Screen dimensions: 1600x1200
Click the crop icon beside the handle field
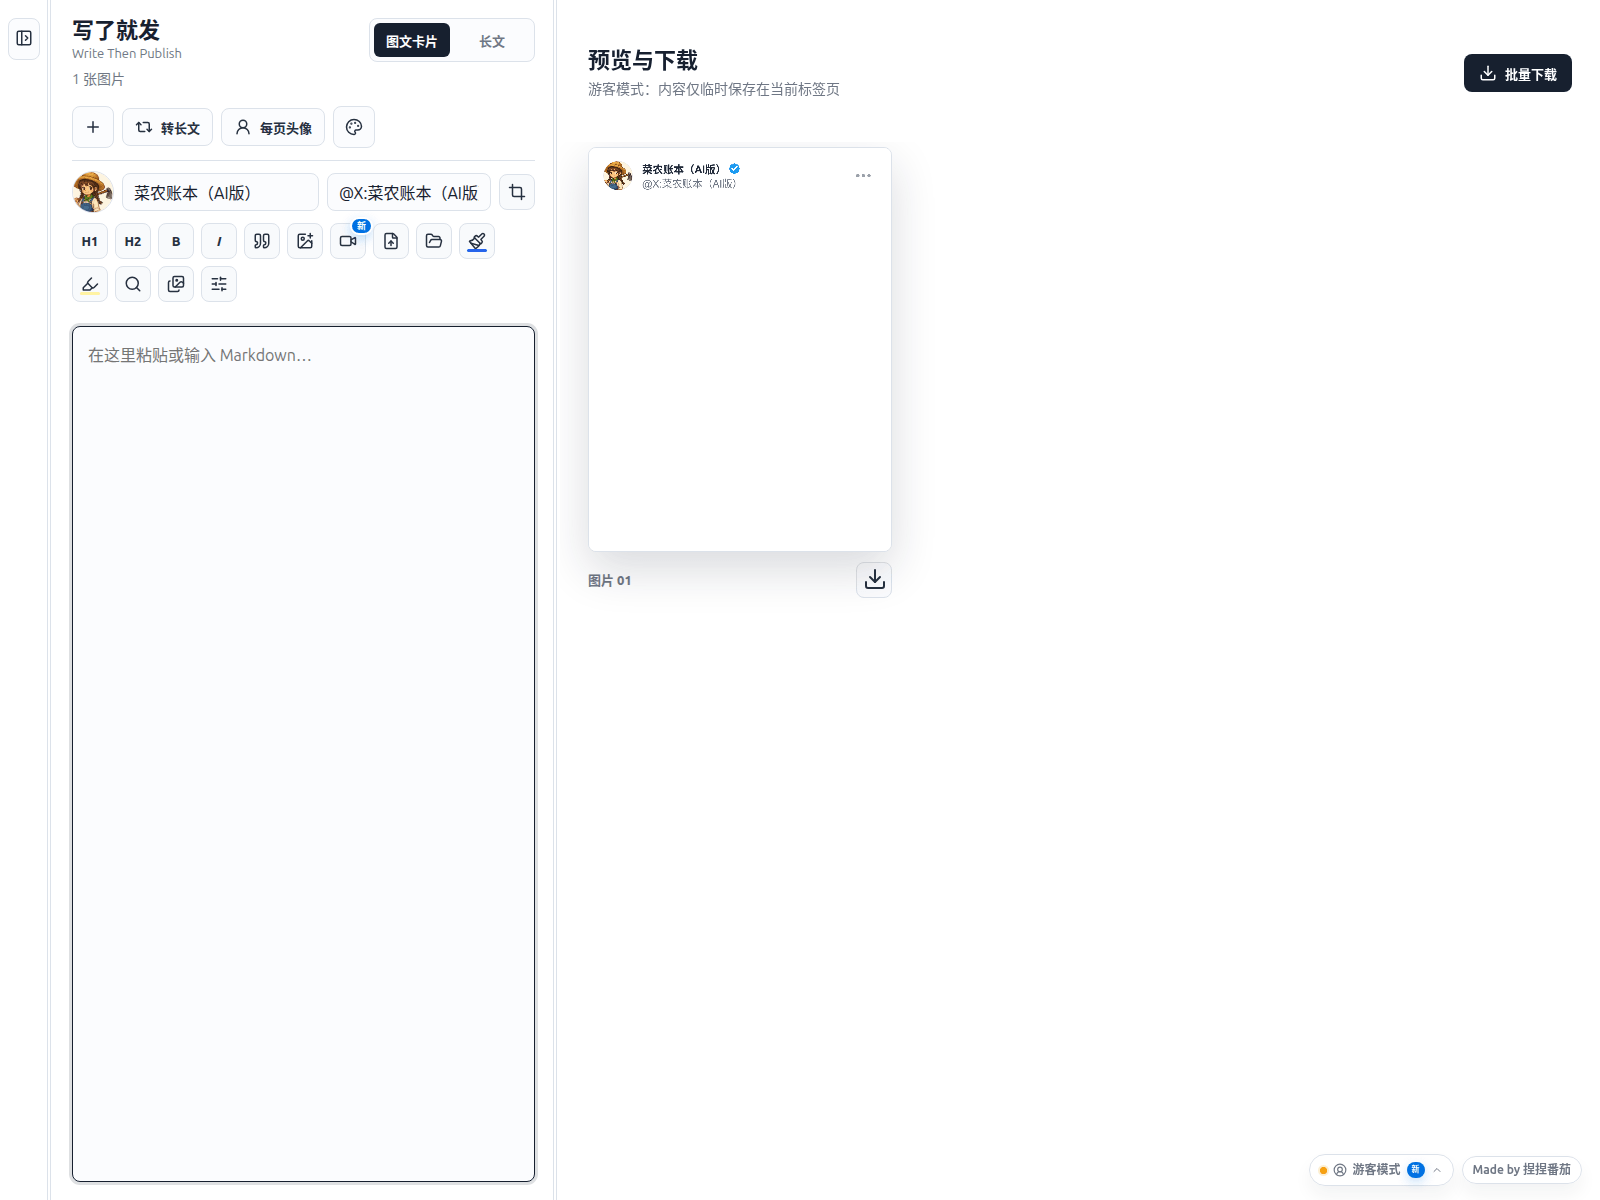pos(517,192)
